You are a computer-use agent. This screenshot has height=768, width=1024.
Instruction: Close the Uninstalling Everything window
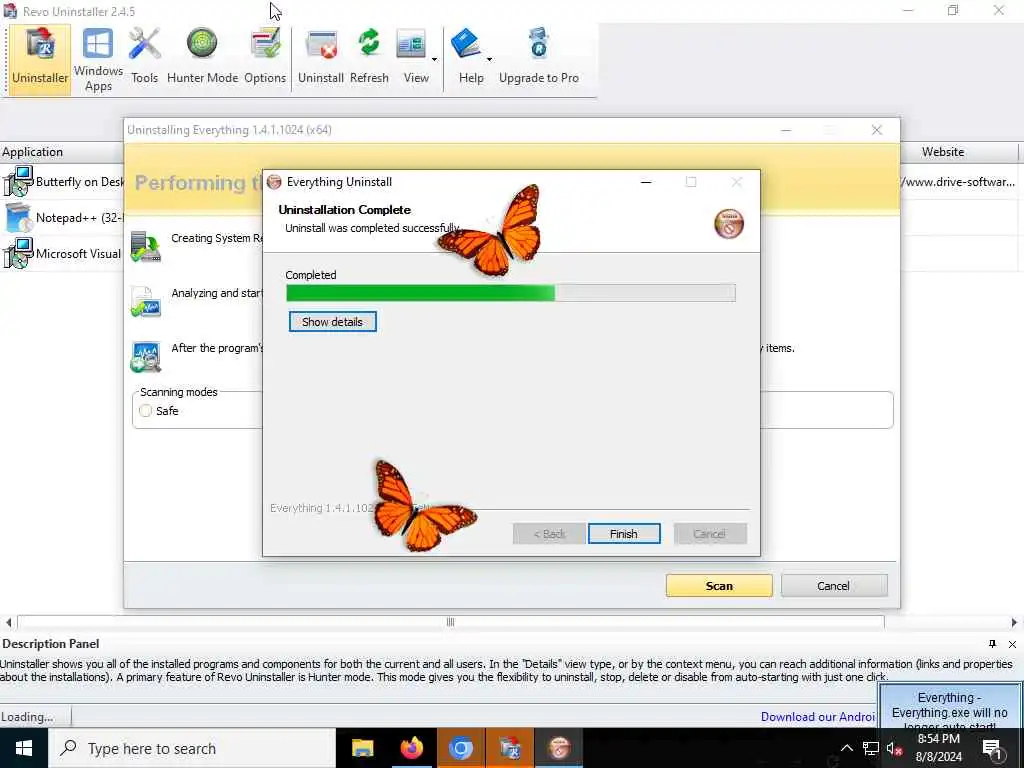click(877, 130)
